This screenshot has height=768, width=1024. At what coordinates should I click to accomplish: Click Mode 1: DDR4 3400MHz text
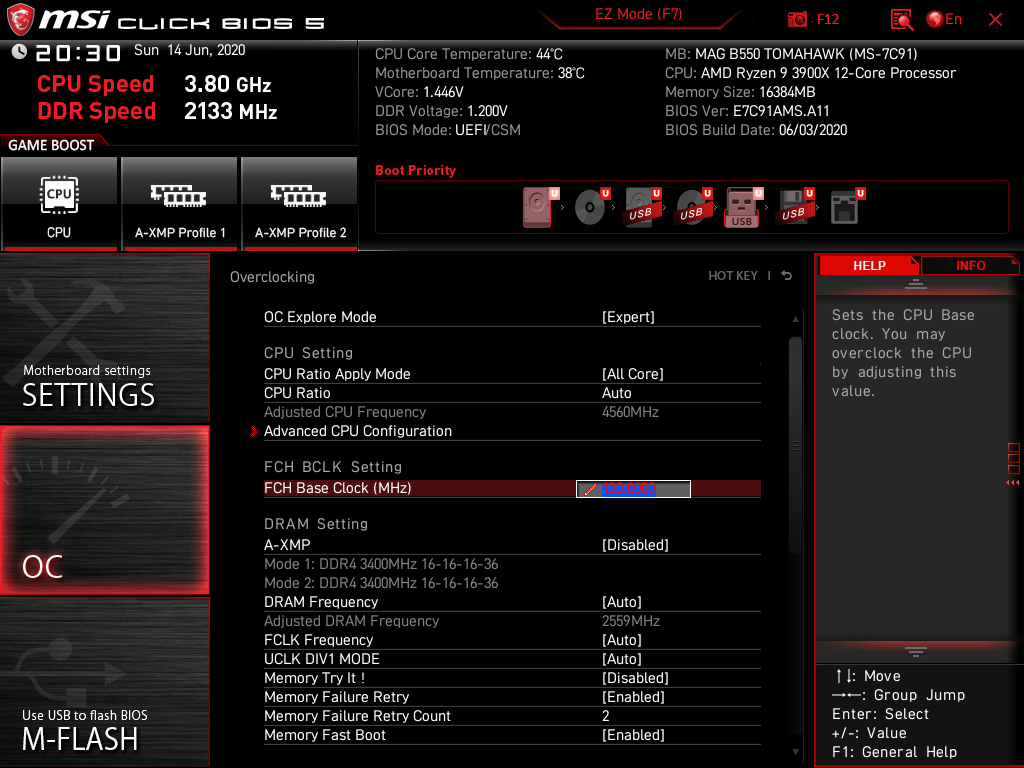pyautogui.click(x=381, y=564)
